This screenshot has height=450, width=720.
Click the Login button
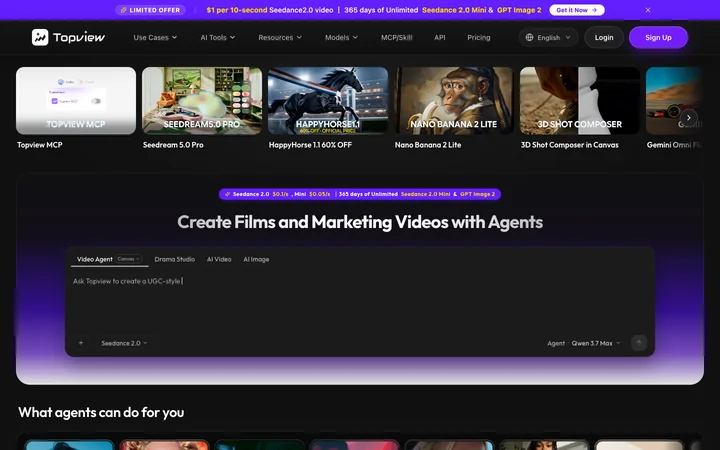[604, 37]
